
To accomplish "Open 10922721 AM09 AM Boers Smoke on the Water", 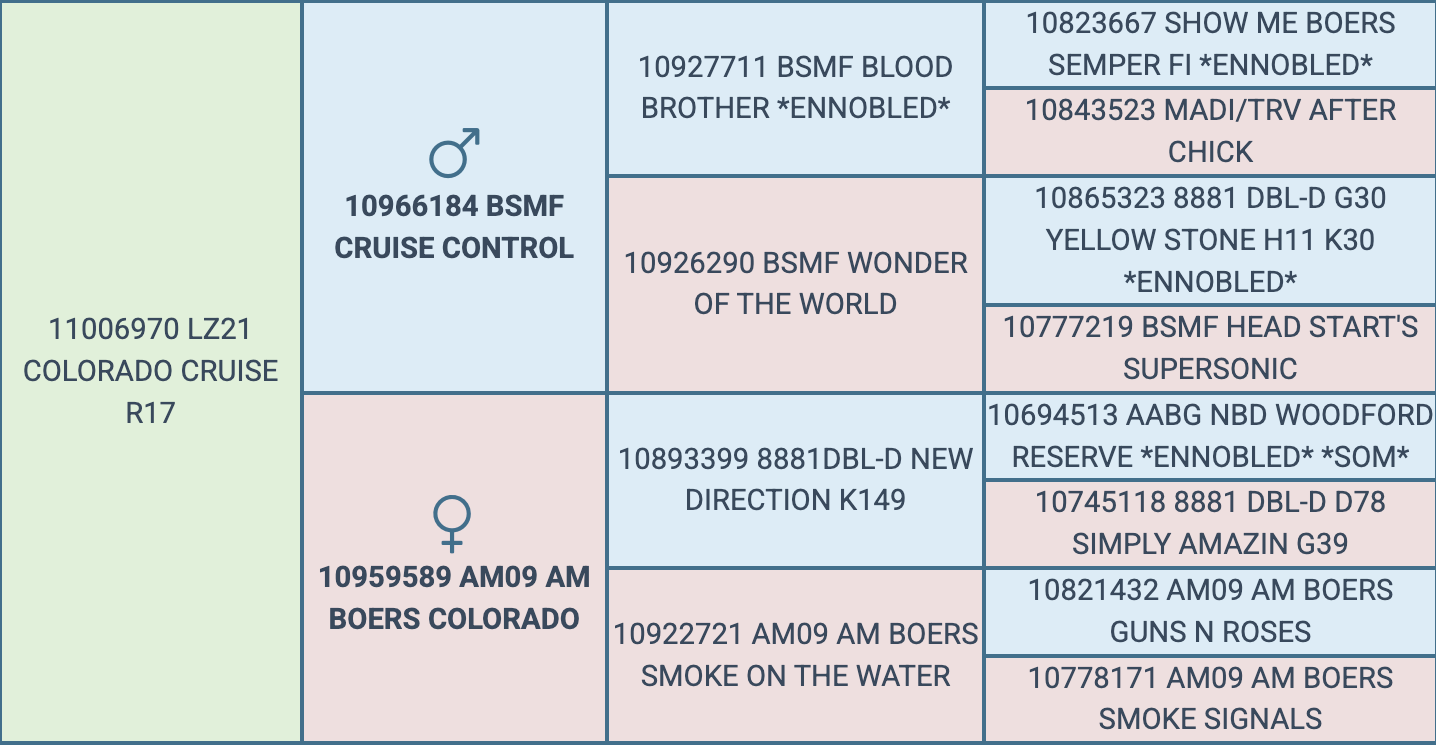I will pos(795,655).
